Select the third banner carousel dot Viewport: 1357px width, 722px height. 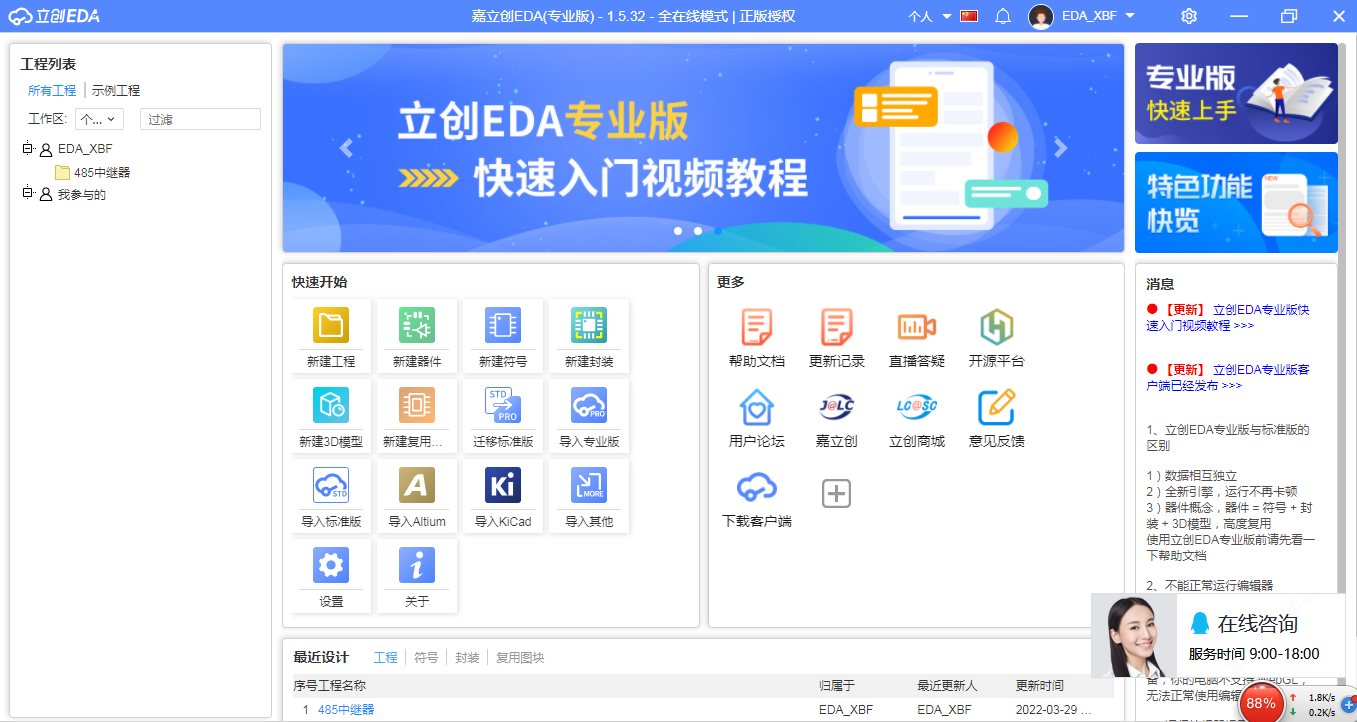718,231
